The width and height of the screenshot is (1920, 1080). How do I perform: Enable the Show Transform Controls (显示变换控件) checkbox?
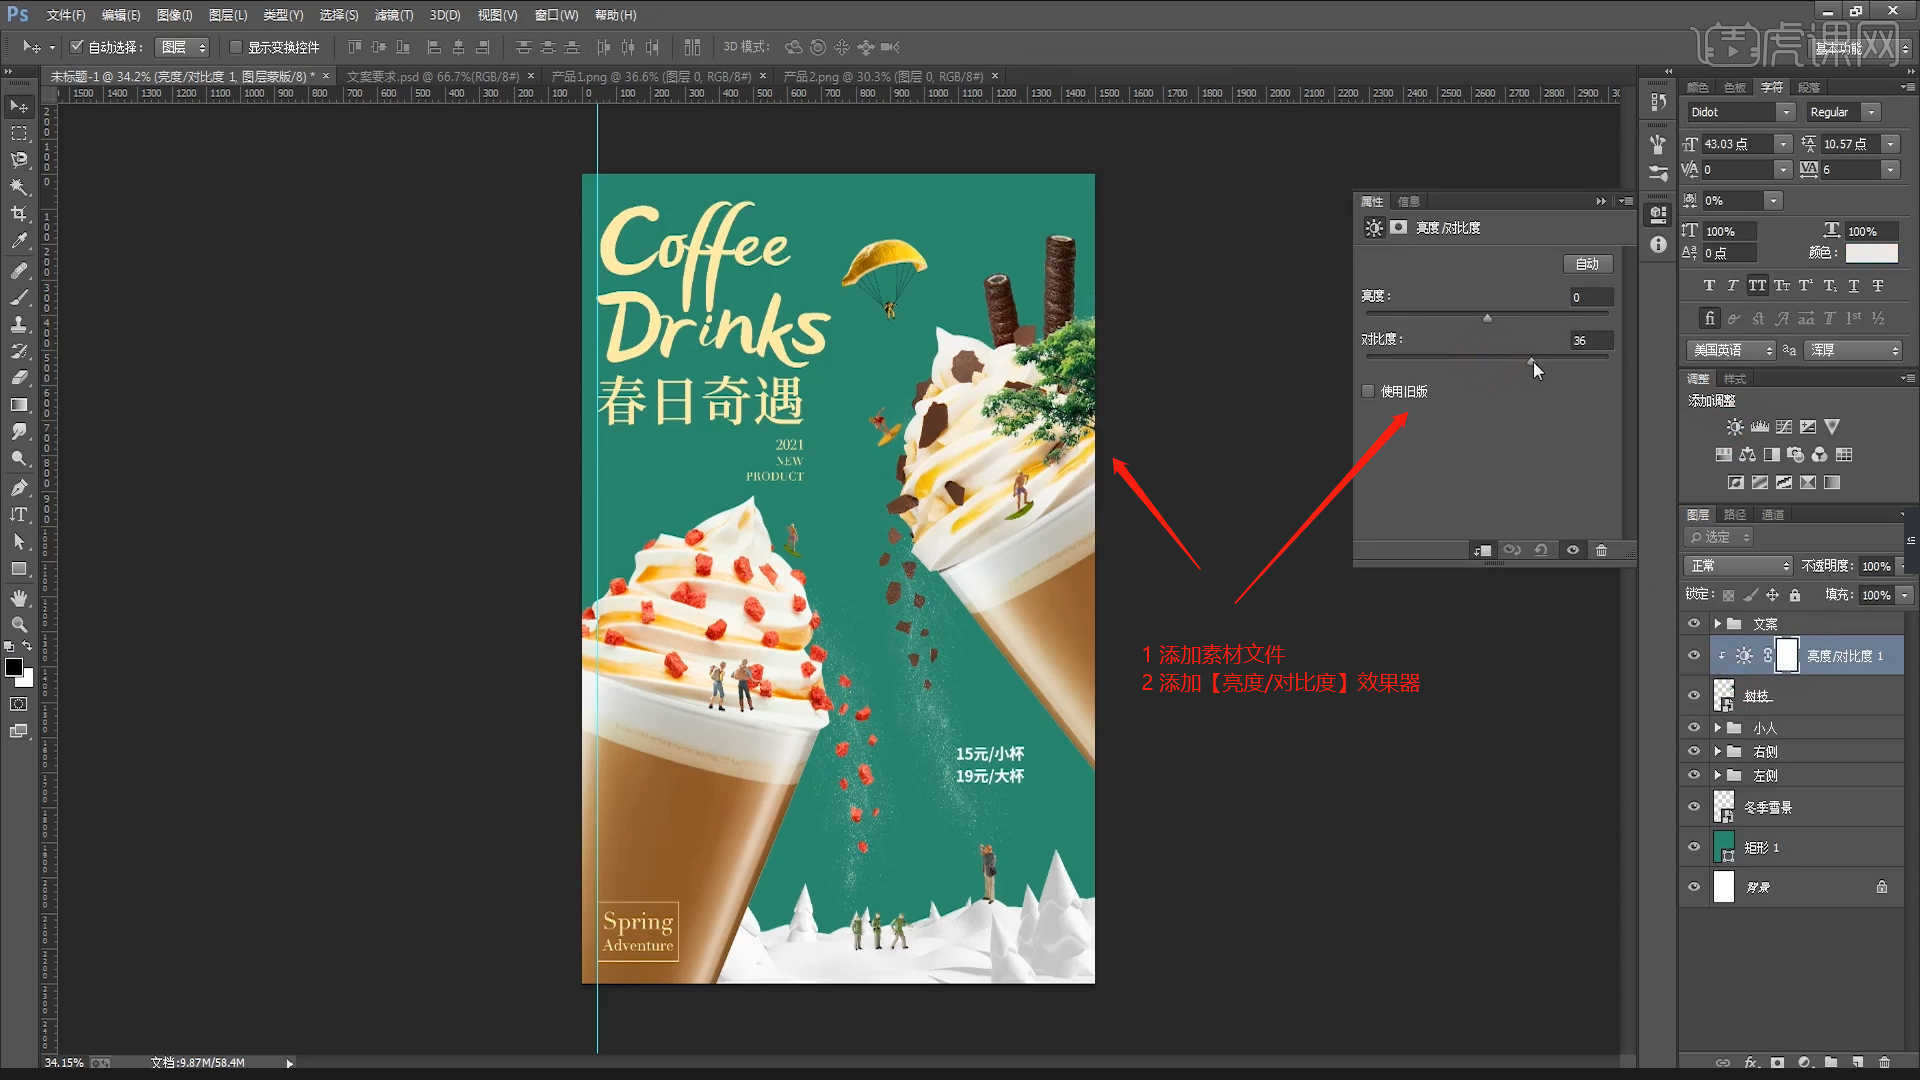(x=236, y=47)
